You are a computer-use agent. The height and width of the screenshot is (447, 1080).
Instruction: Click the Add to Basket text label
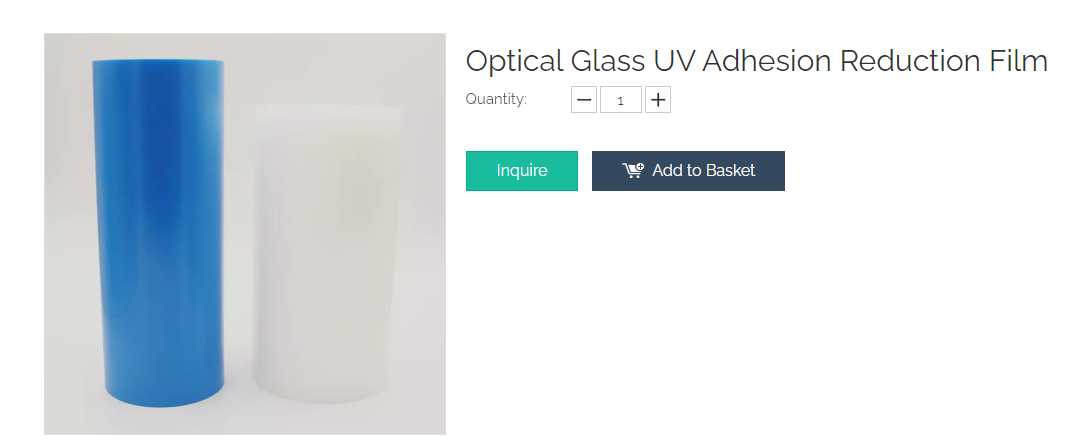703,171
